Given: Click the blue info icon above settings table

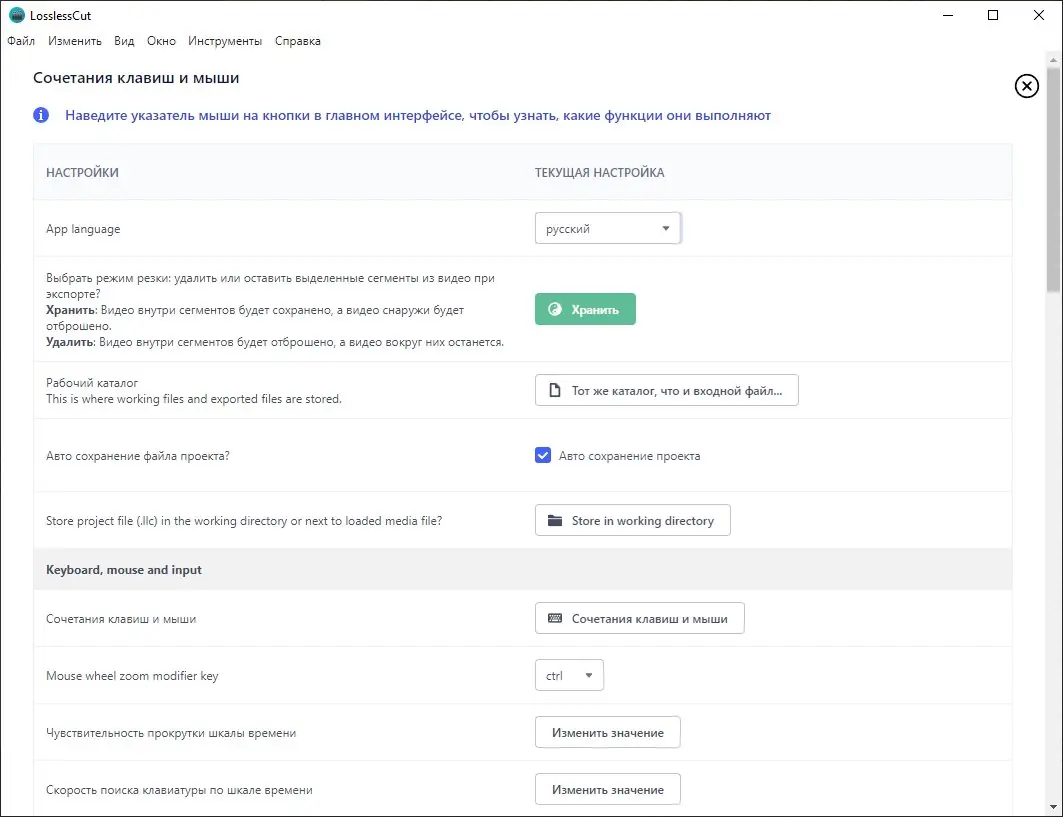Looking at the screenshot, I should click(x=40, y=115).
